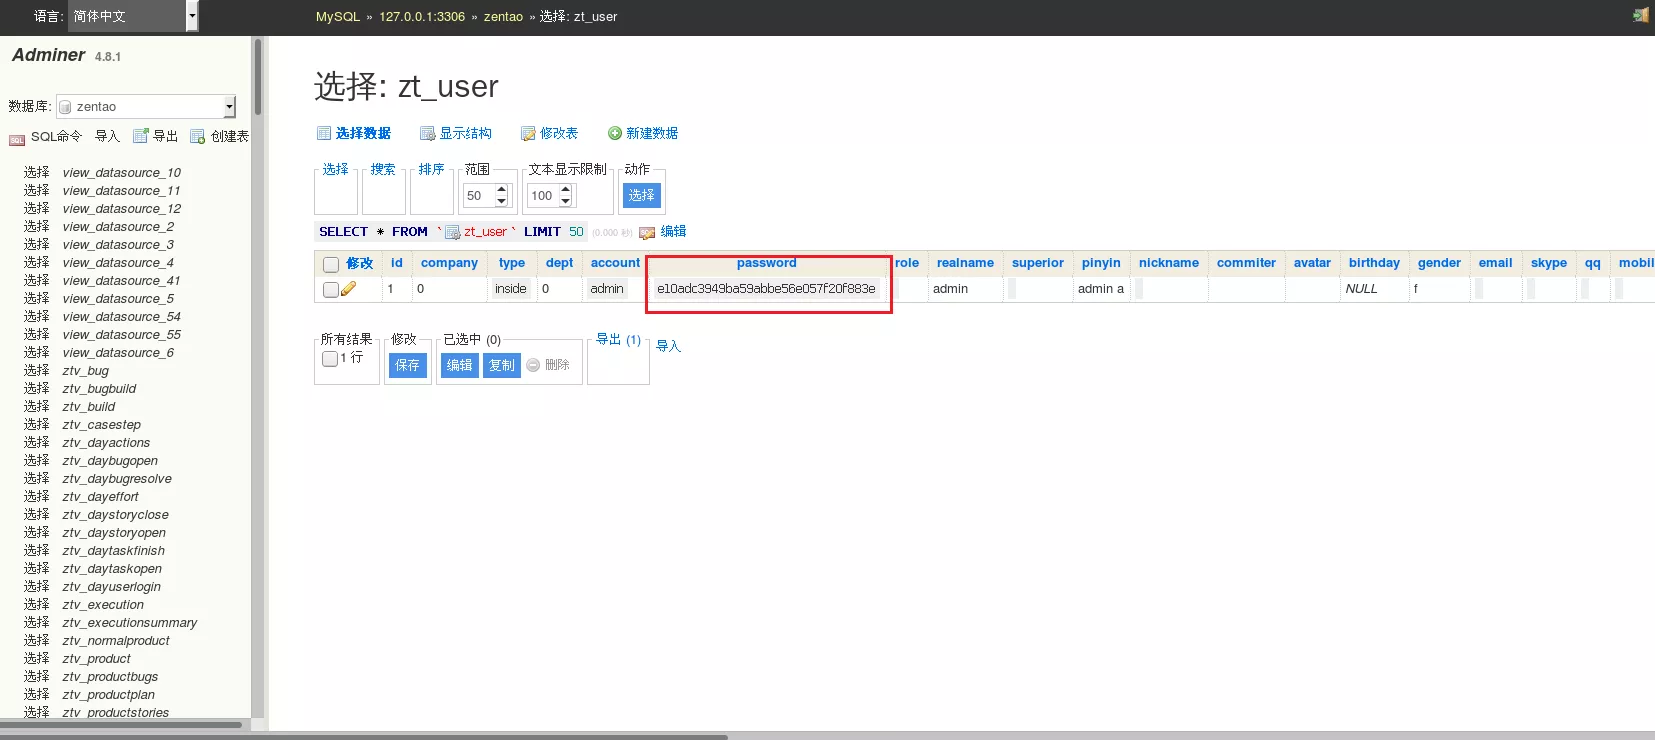Increase the 范围 limit stepper value

502,189
